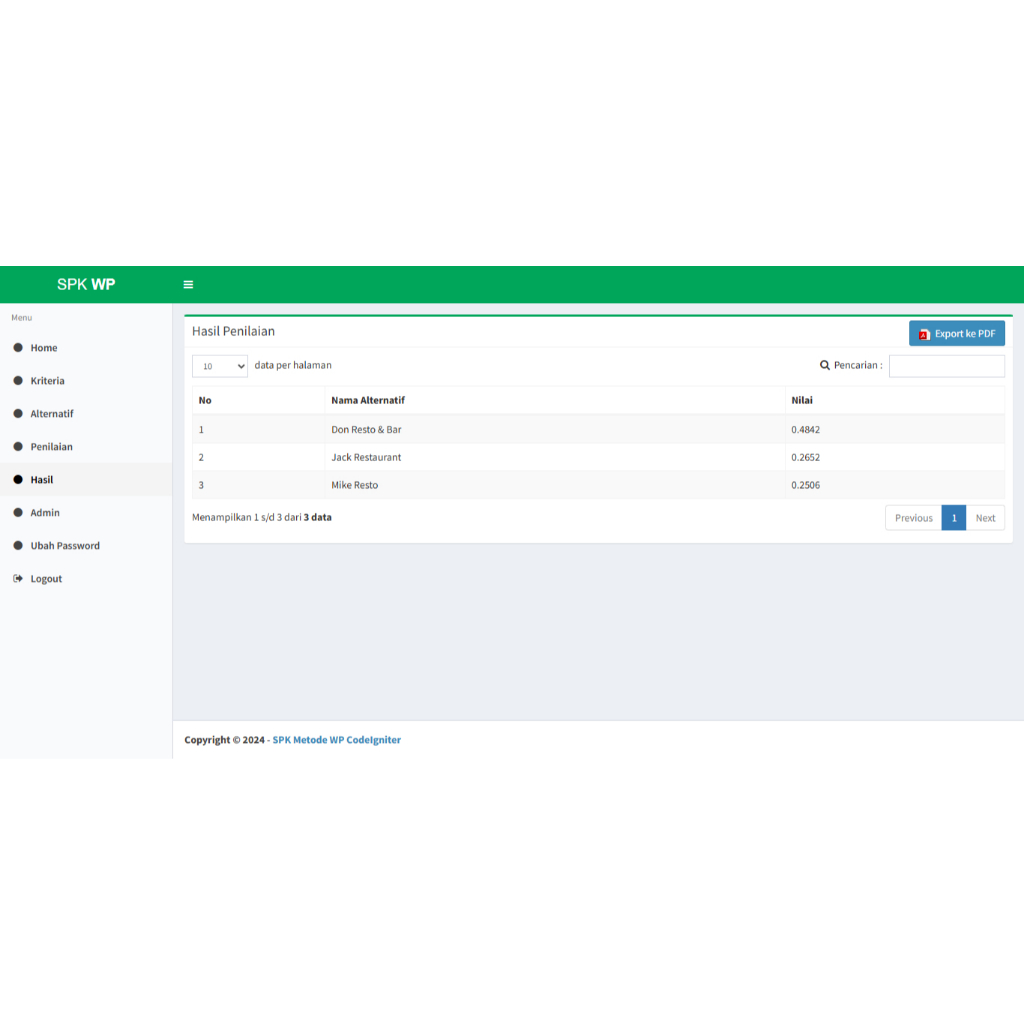
Task: Click the Alternatif menu bullet icon
Action: point(18,413)
